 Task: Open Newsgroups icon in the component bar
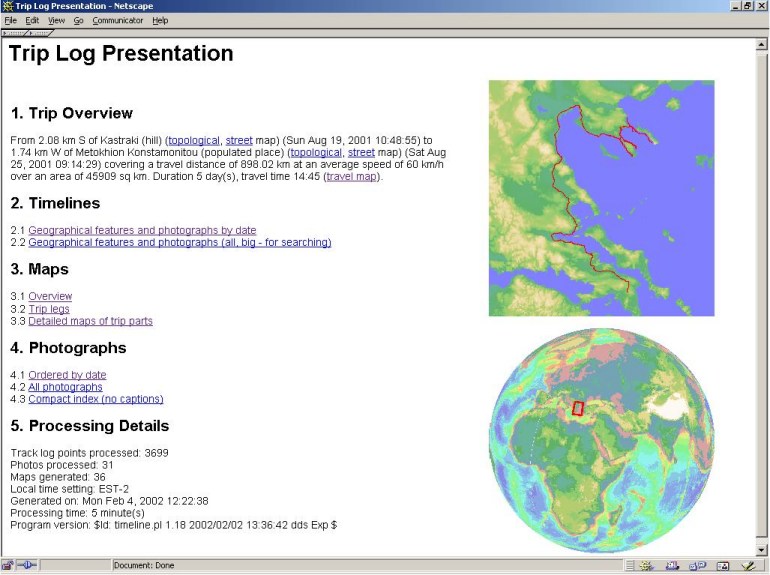[697, 566]
